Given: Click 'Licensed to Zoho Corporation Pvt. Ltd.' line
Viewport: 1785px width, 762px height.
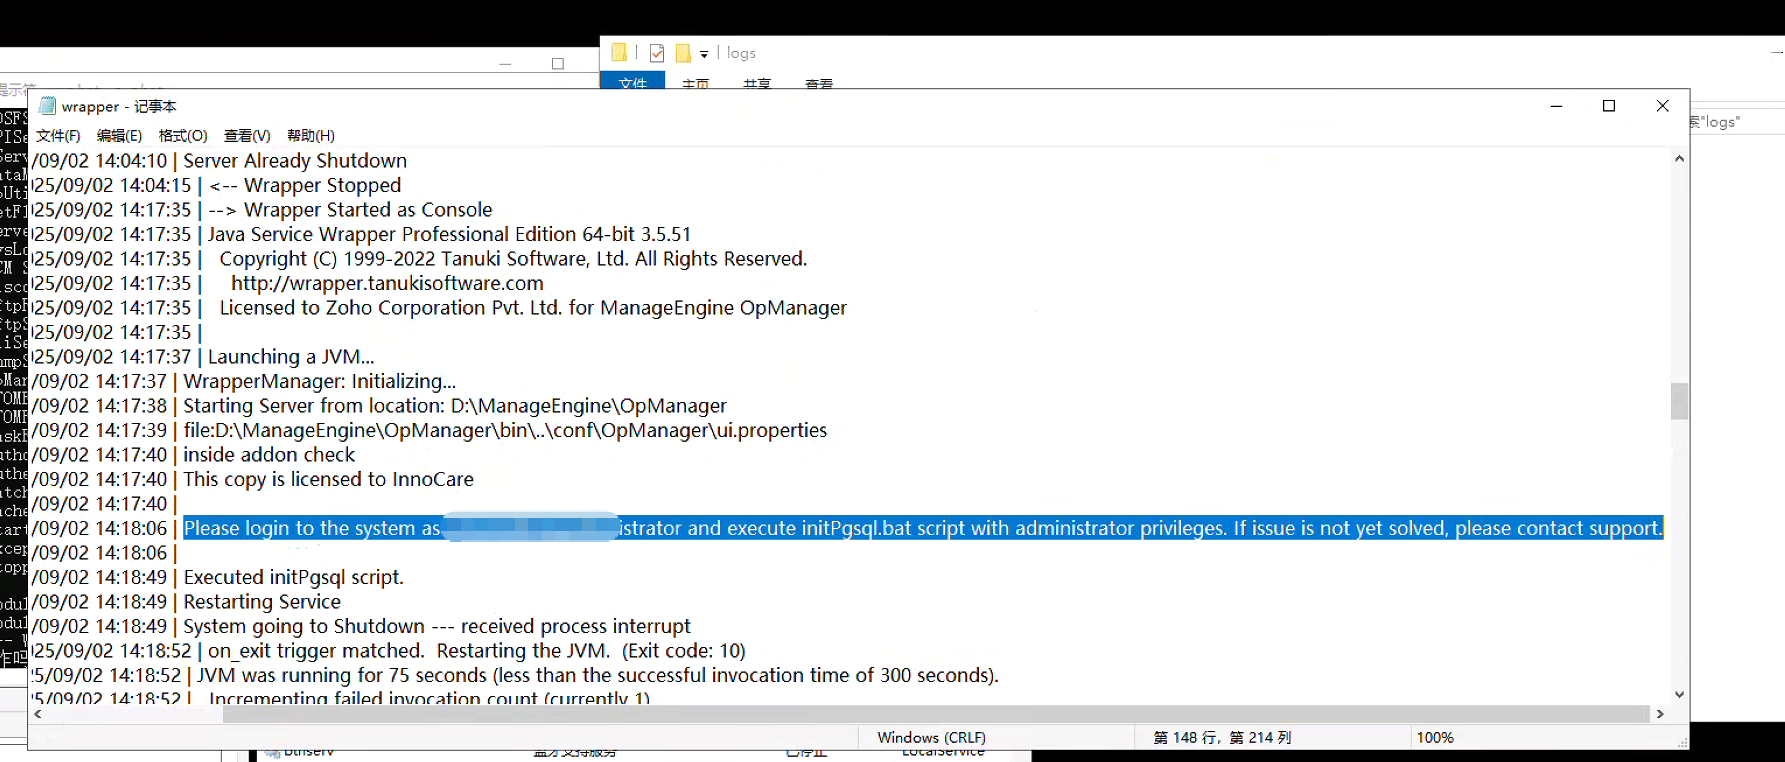Looking at the screenshot, I should click(x=533, y=308).
